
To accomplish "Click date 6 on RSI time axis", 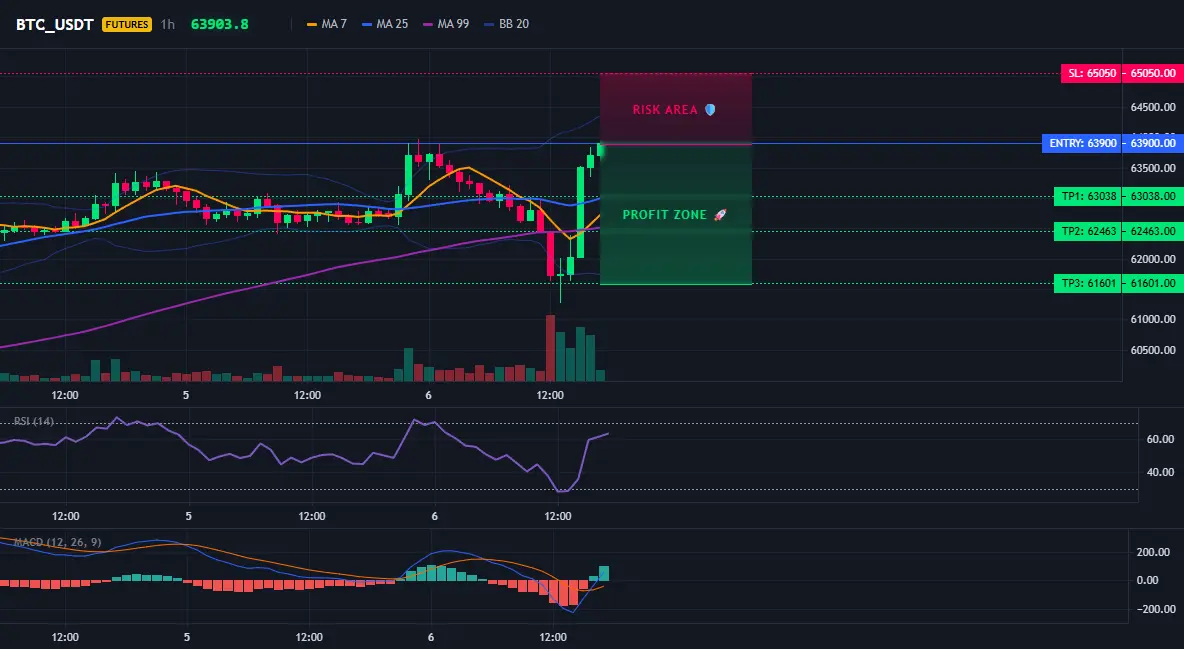I will tap(434, 516).
